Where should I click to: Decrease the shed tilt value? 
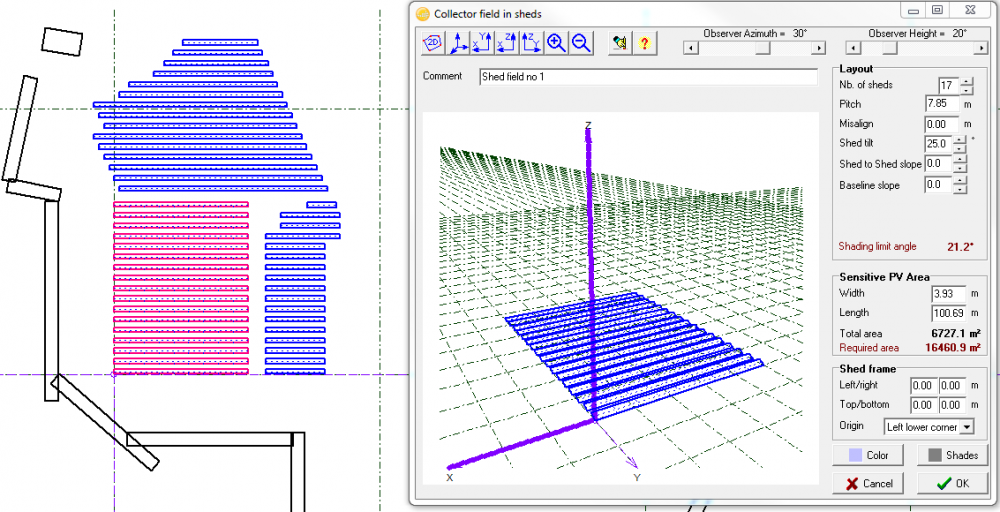point(960,148)
